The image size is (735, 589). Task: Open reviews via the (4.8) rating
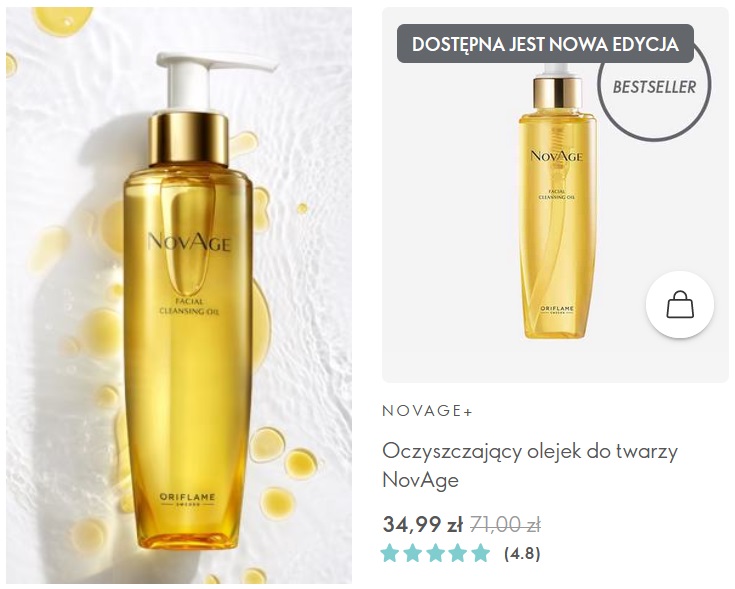coord(522,553)
